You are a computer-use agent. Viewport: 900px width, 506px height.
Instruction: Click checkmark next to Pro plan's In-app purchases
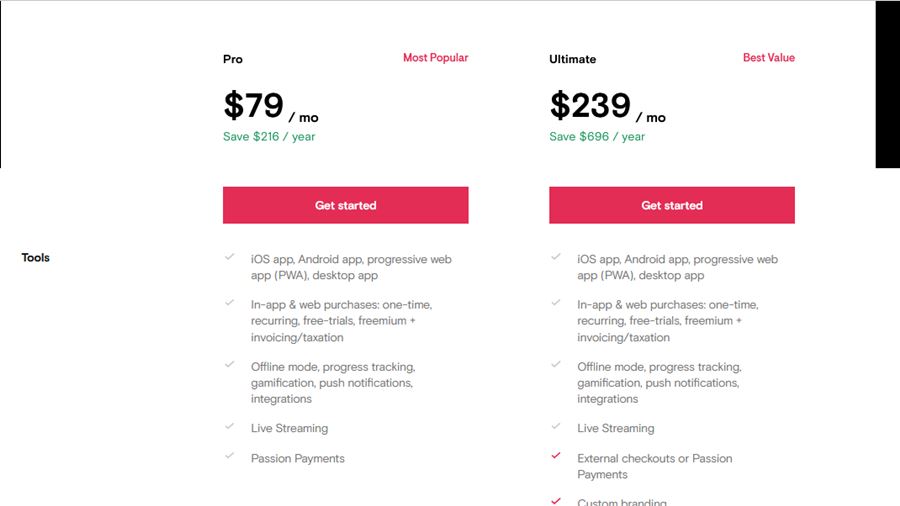click(x=230, y=302)
